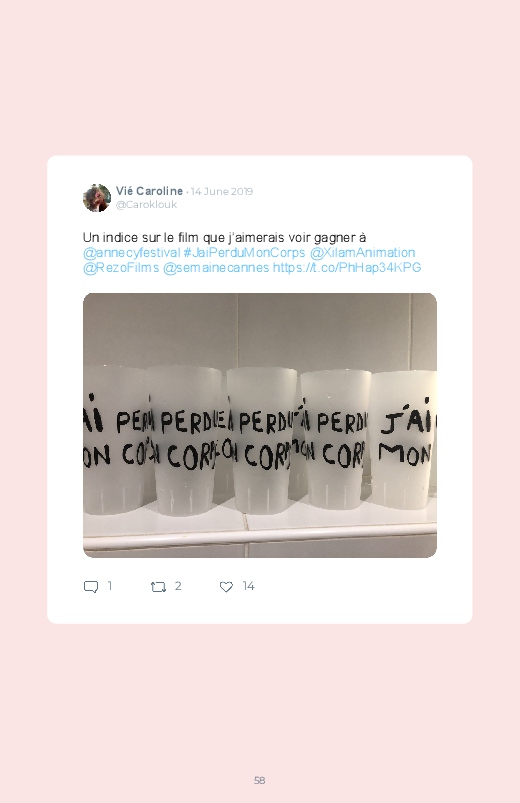
Task: Open Vié Caroline's profile avatar
Action: 97,198
